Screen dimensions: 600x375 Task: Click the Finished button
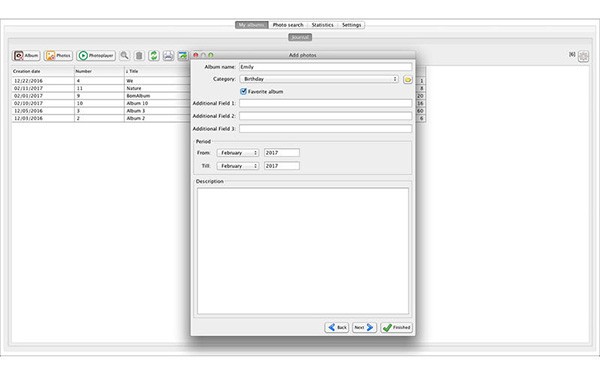(397, 328)
